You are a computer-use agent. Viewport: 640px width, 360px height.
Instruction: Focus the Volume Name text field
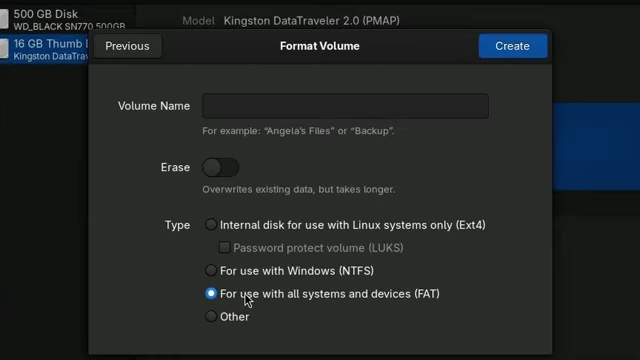tap(345, 106)
